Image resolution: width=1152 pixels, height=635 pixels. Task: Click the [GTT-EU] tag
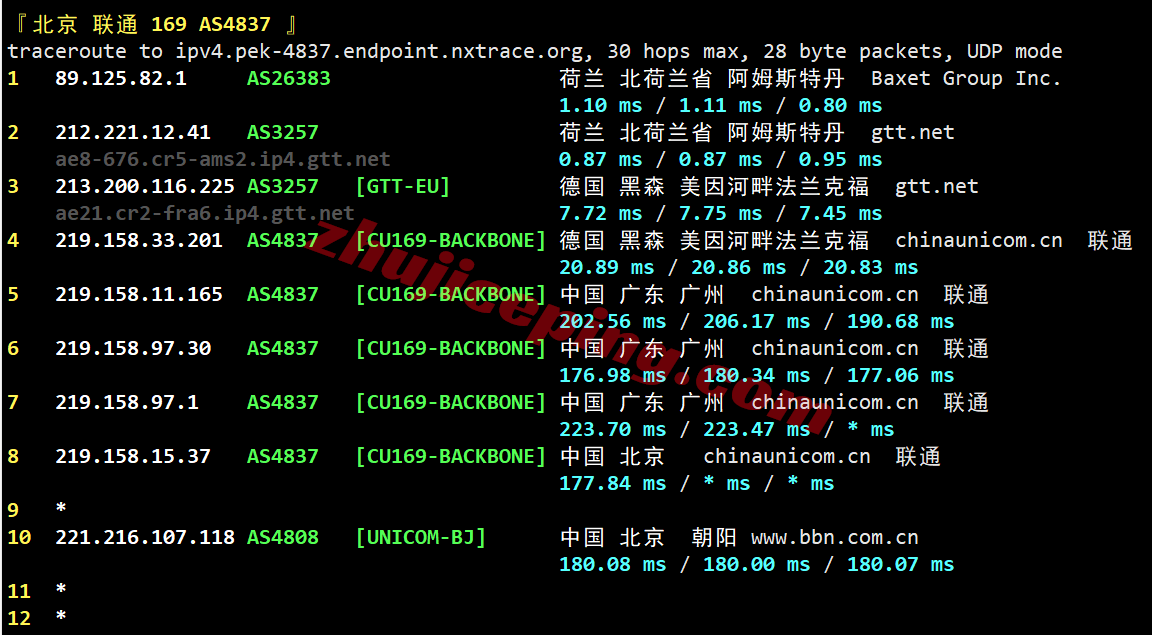click(x=402, y=187)
